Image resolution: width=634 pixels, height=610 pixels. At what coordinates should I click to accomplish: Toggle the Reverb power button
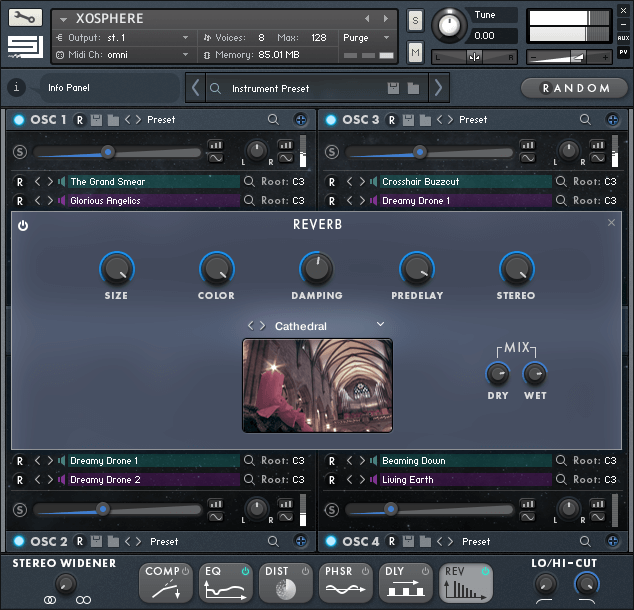(23, 226)
